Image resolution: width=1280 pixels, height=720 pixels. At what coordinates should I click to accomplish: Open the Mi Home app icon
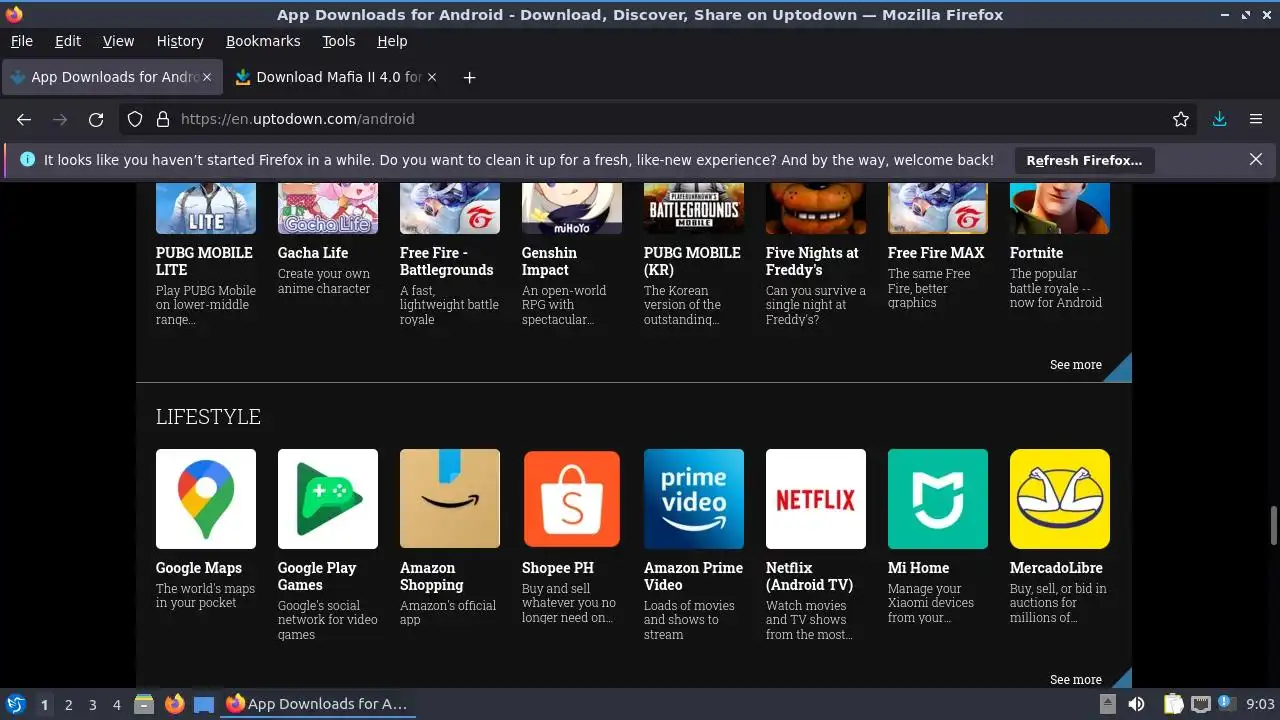click(x=938, y=499)
